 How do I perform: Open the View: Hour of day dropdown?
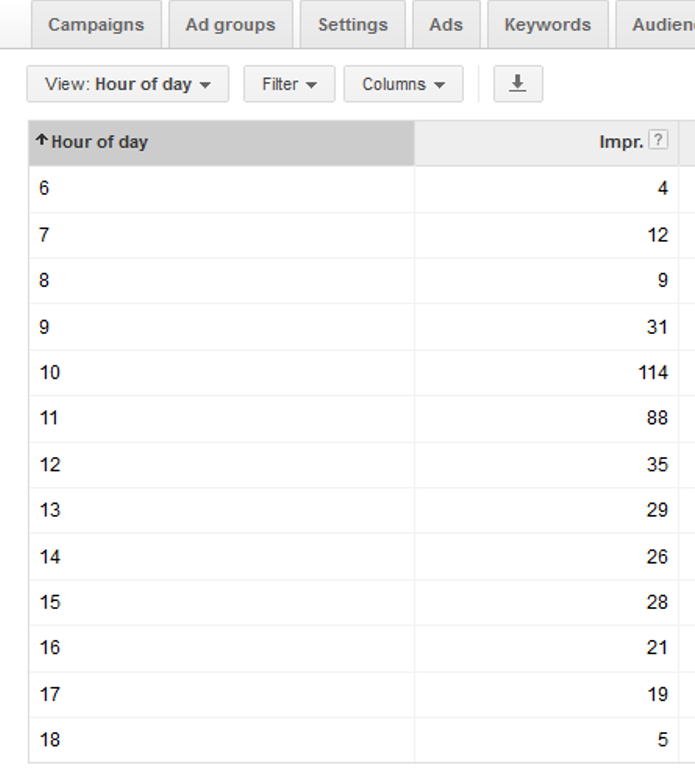[x=128, y=84]
